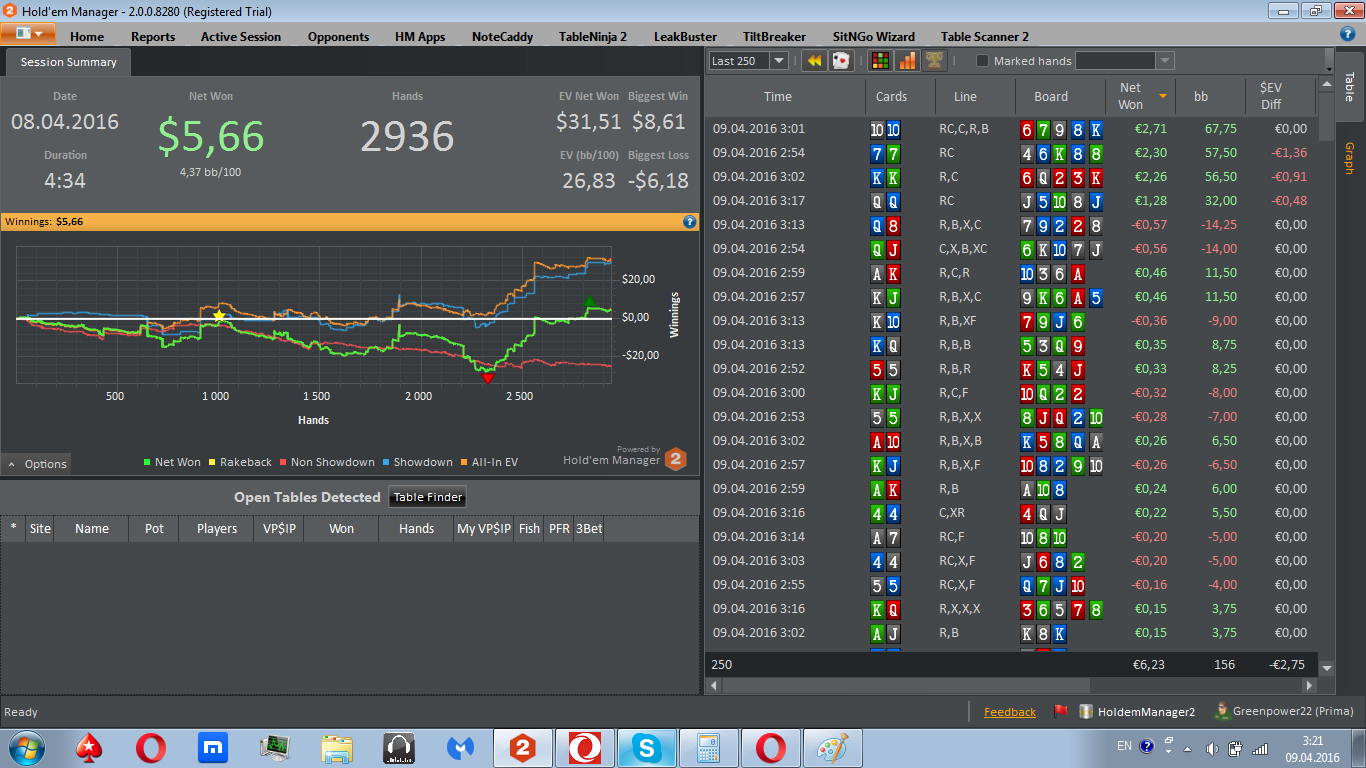Select the 09.04.2016 3:17 hand row

(1011, 201)
